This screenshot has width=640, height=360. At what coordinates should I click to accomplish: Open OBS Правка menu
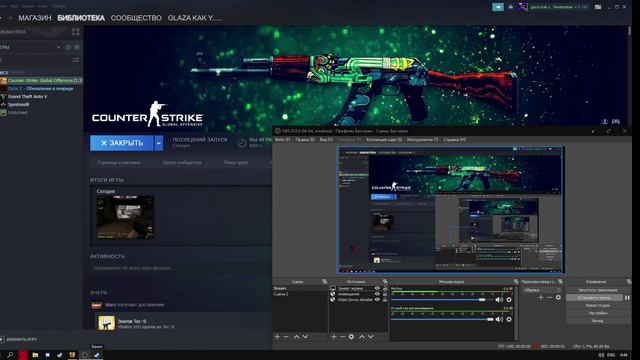[x=305, y=140]
